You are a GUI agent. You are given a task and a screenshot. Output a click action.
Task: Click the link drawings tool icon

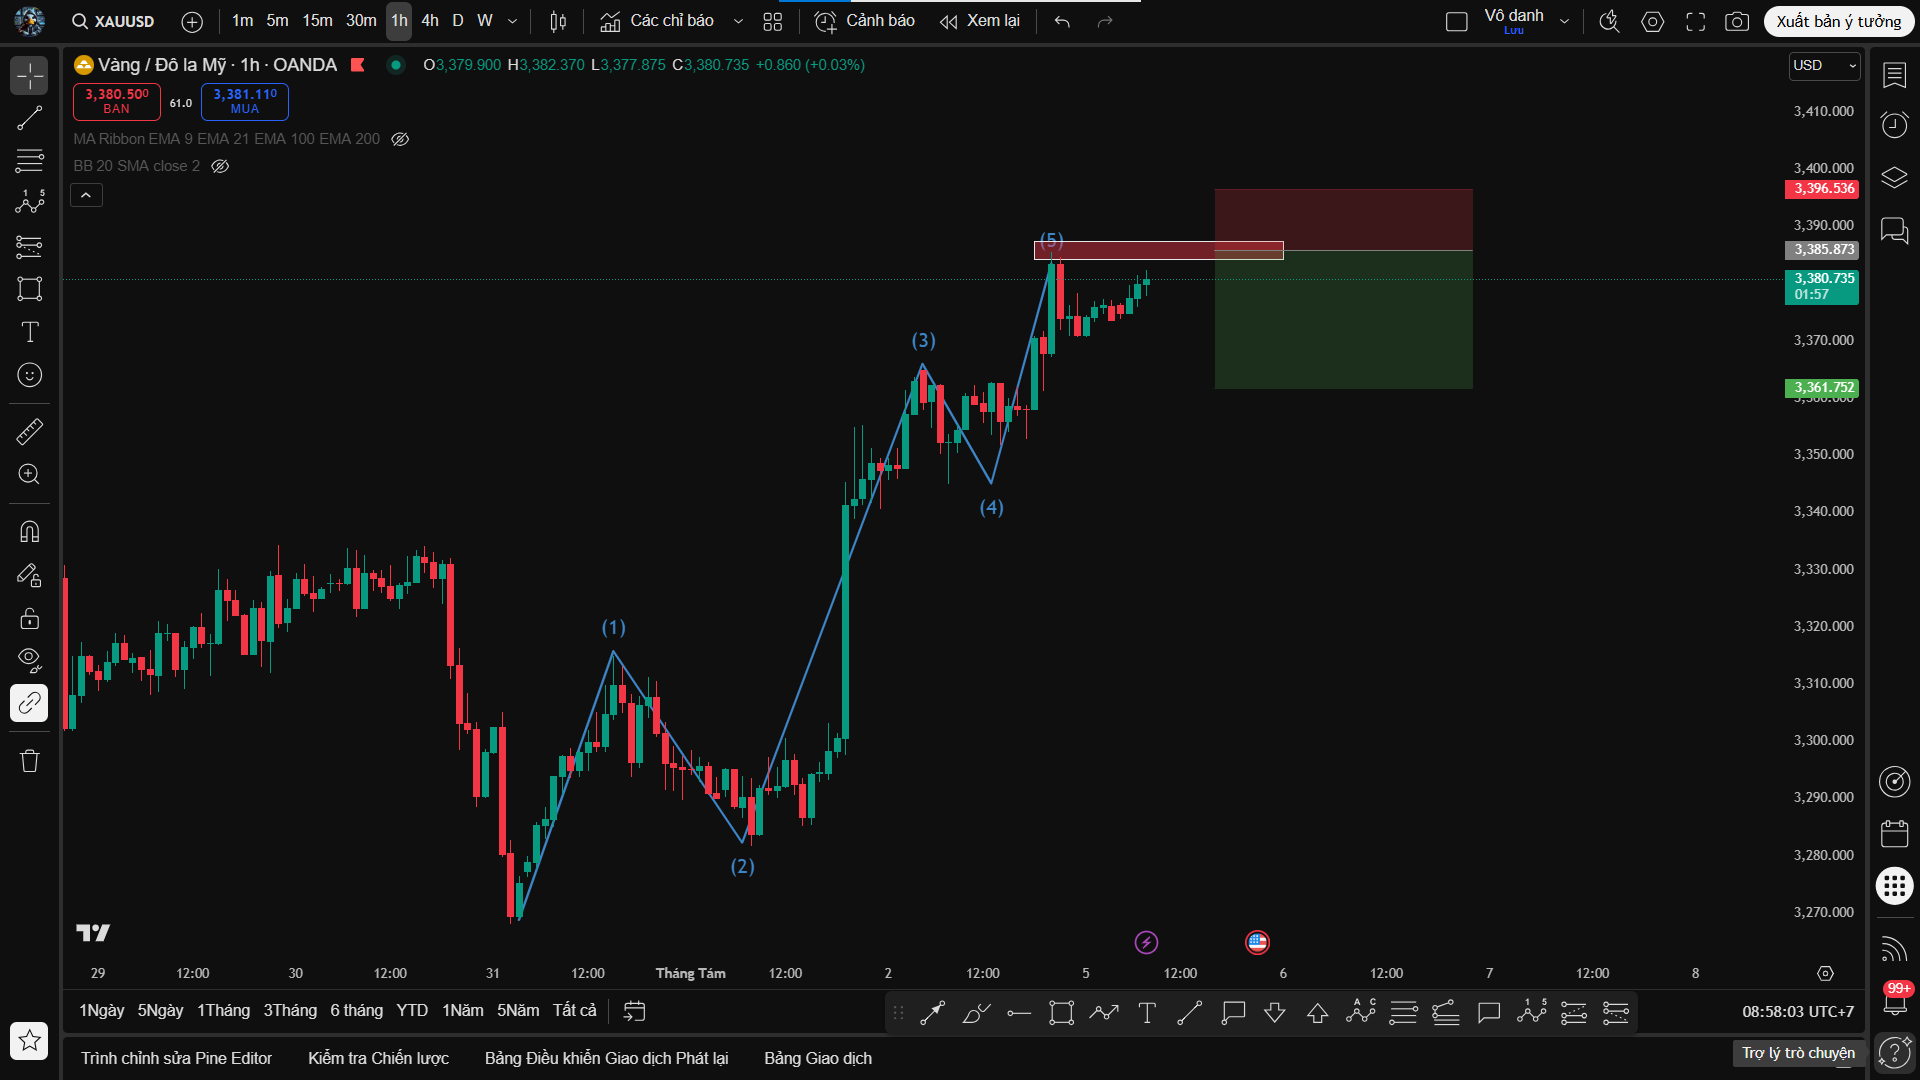click(x=29, y=703)
